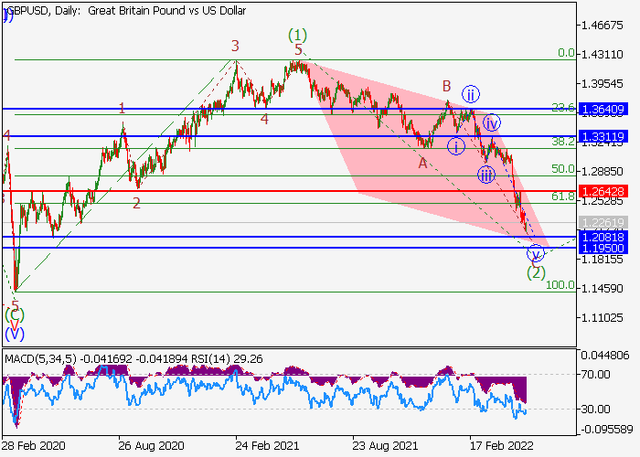Select the circled iv wave marker
The image size is (640, 457).
click(x=492, y=122)
